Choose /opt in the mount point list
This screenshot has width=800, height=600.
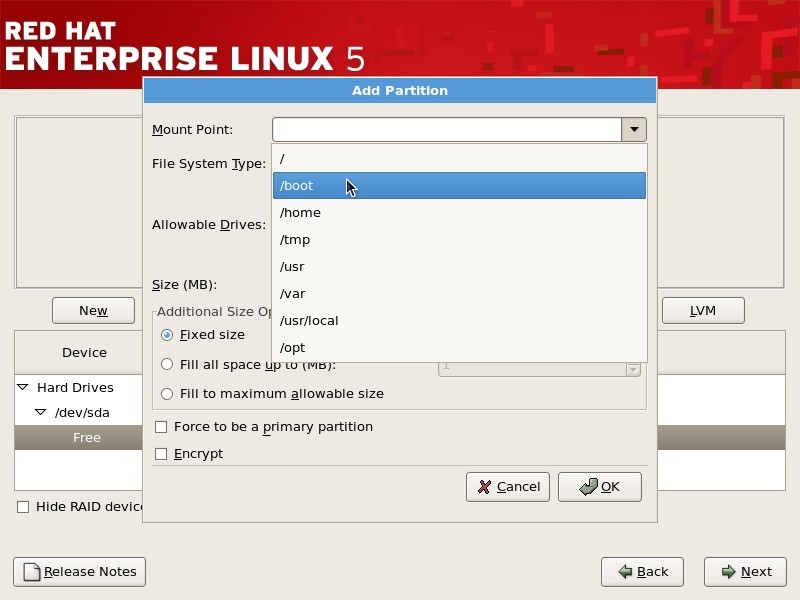point(459,348)
